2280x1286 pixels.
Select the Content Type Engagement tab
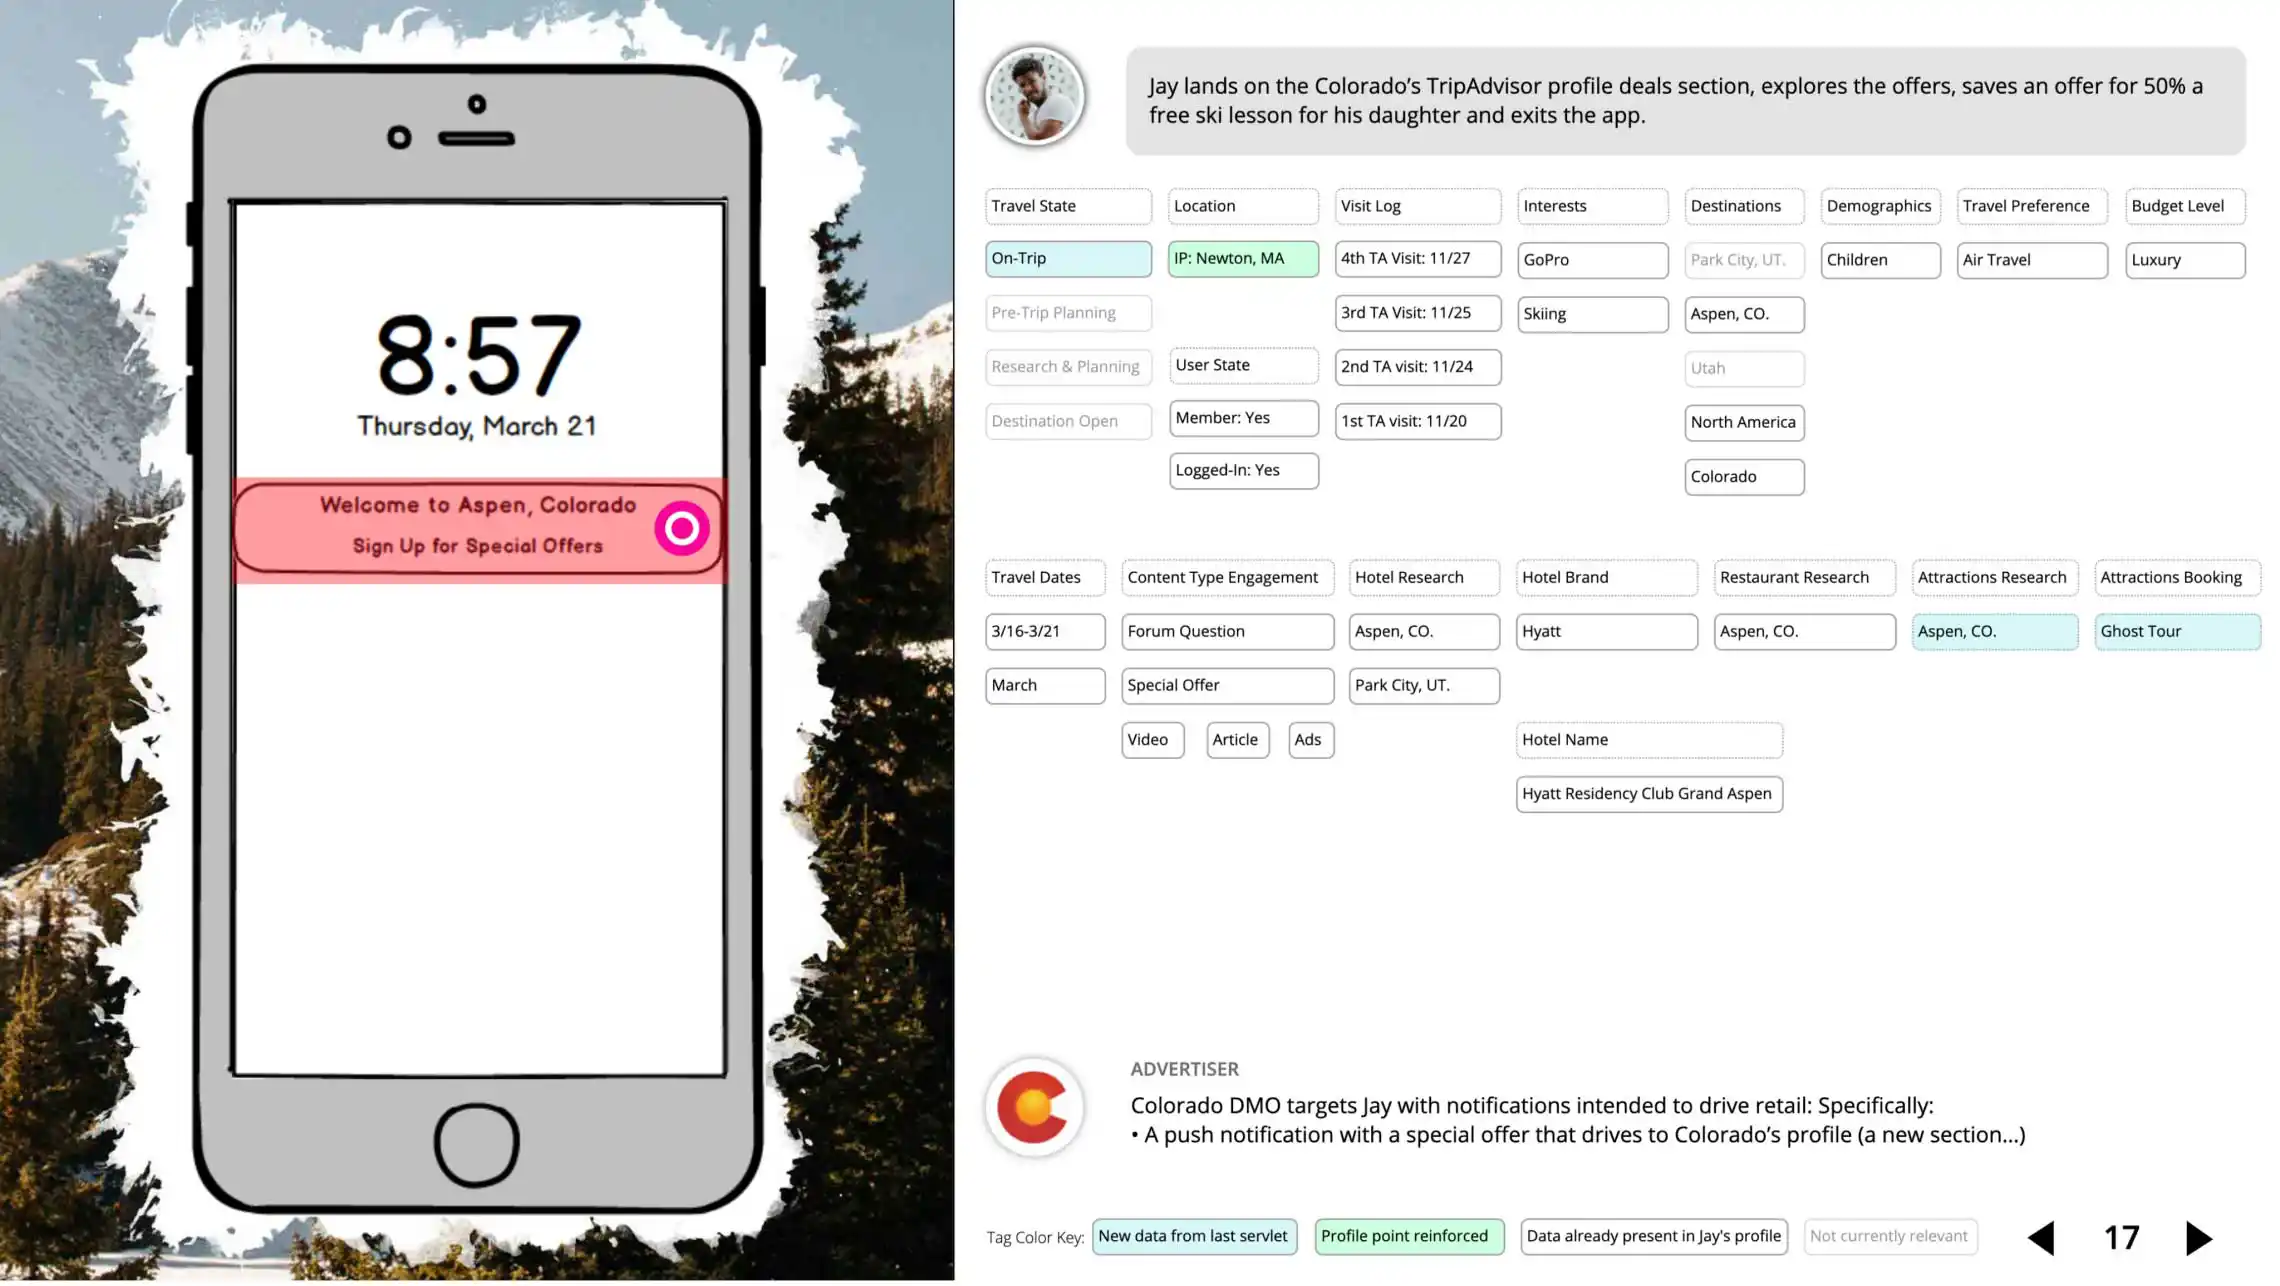click(1223, 576)
